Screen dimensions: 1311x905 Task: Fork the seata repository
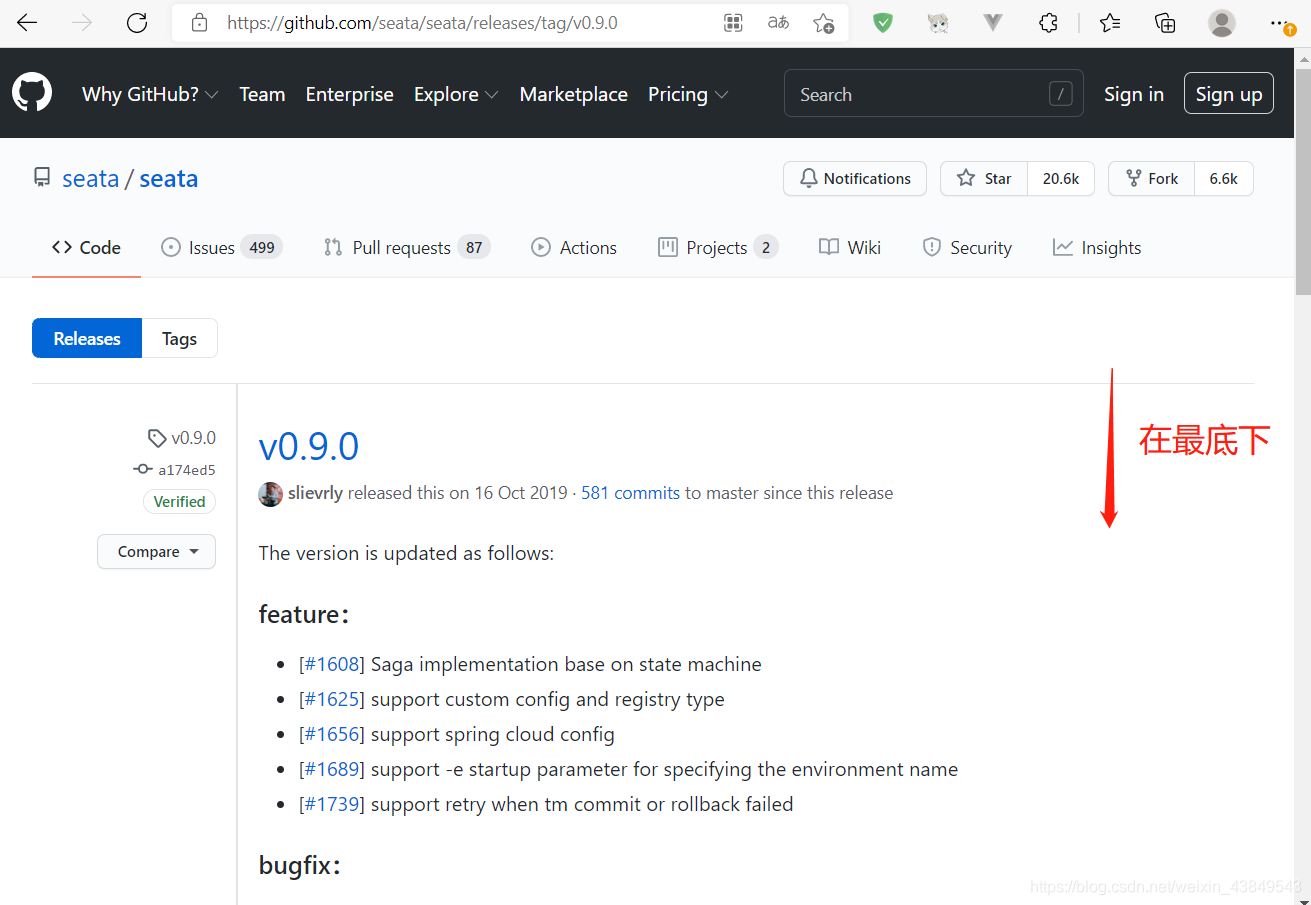(1152, 179)
